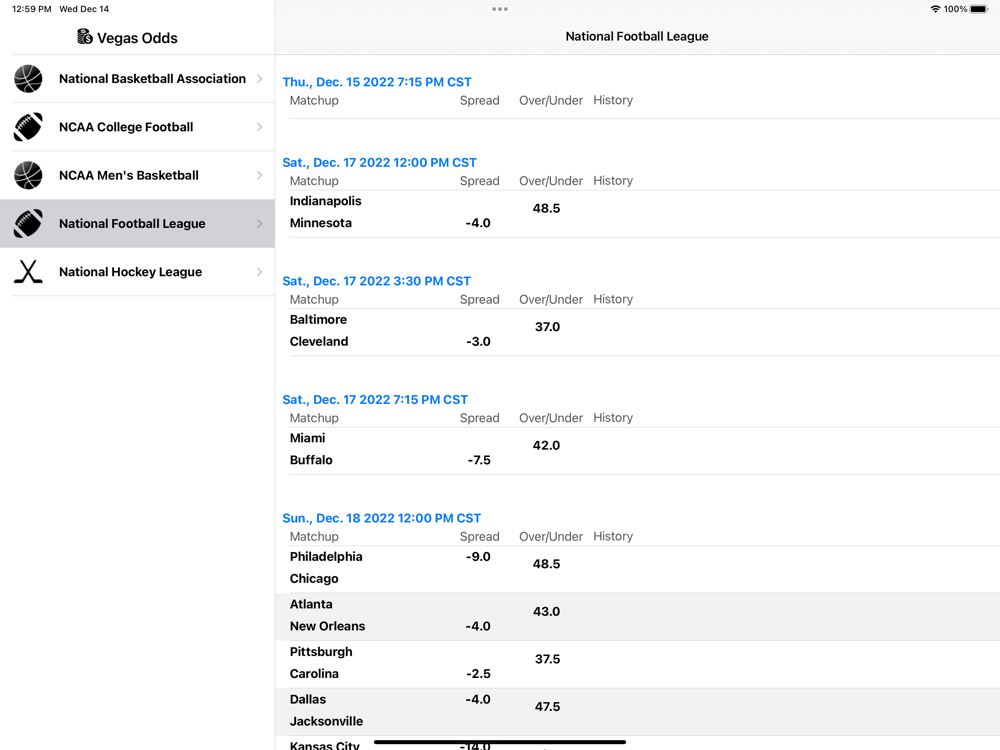Click the Sat., Dec. 17 2022 3:30 PM header

376,281
